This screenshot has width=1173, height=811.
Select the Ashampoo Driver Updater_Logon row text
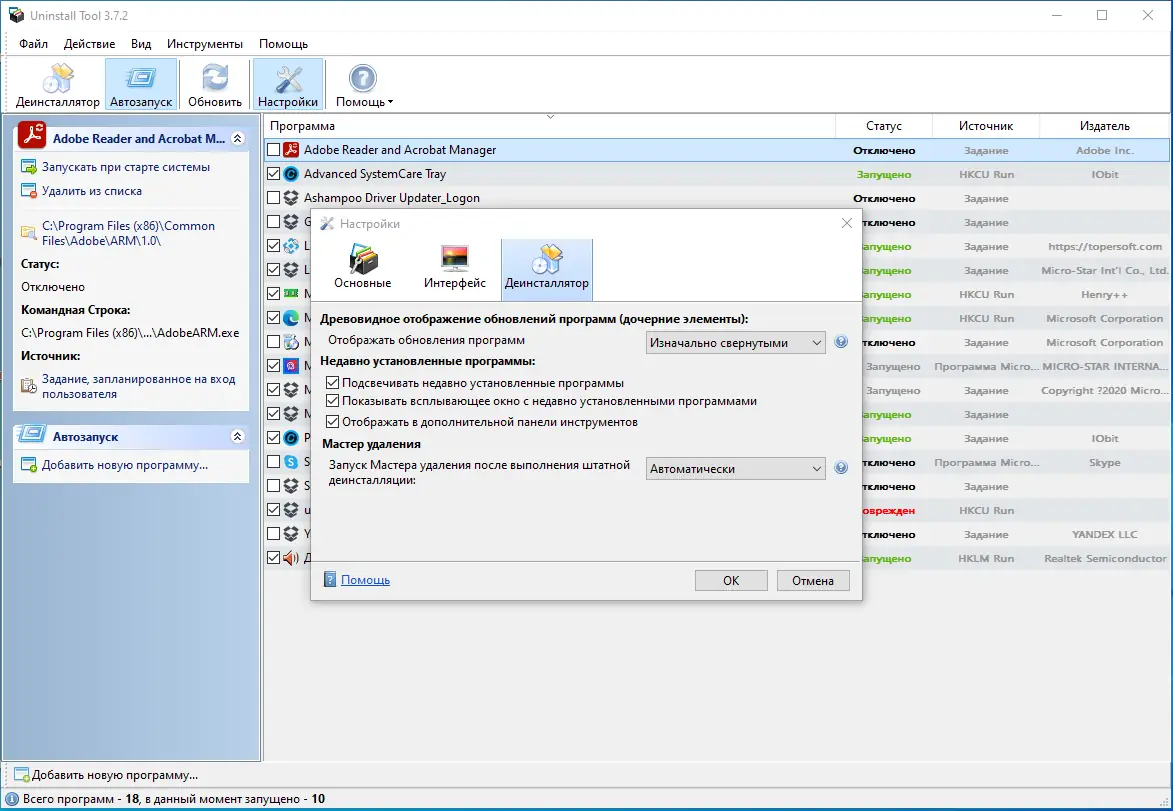pos(391,198)
